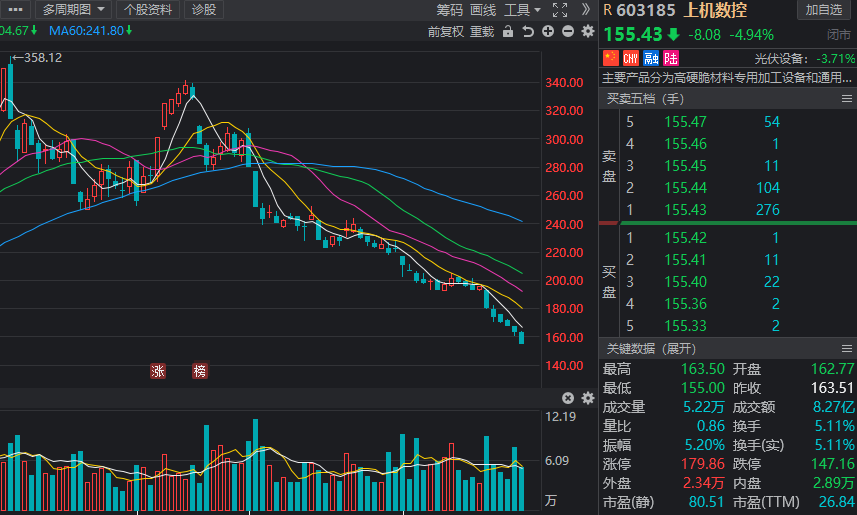Open chart settings gear icon
This screenshot has width=857, height=515.
tap(588, 31)
